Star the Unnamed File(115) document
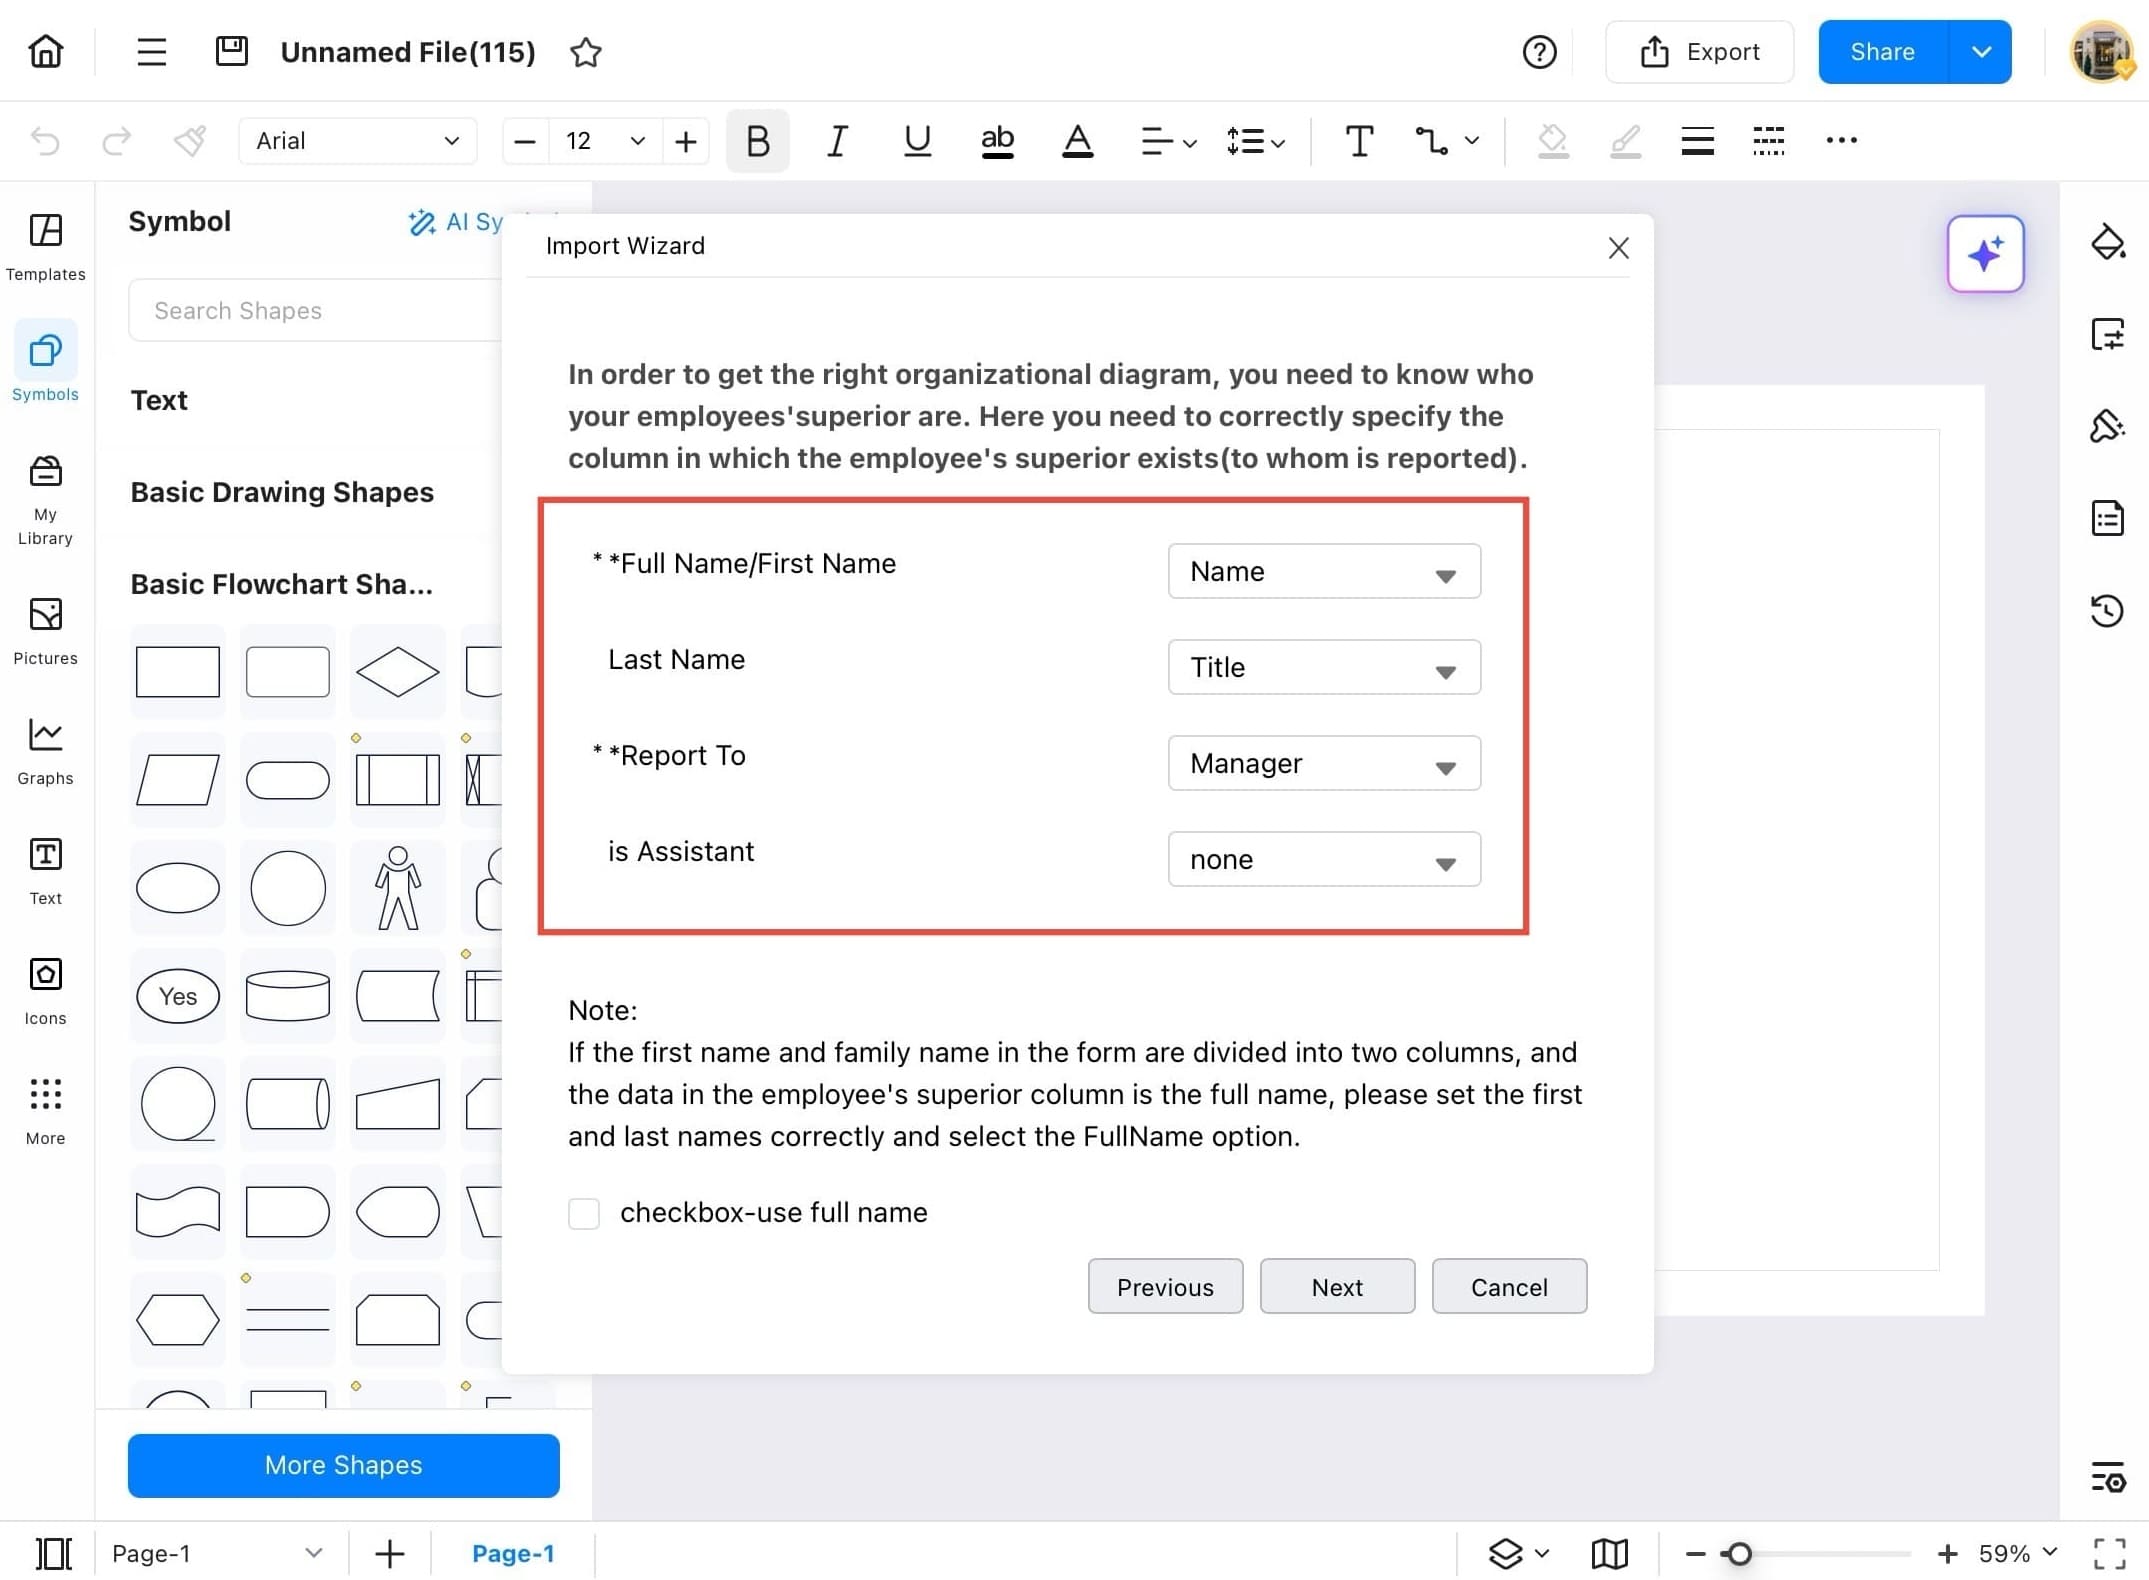The image size is (2149, 1580). 586,53
